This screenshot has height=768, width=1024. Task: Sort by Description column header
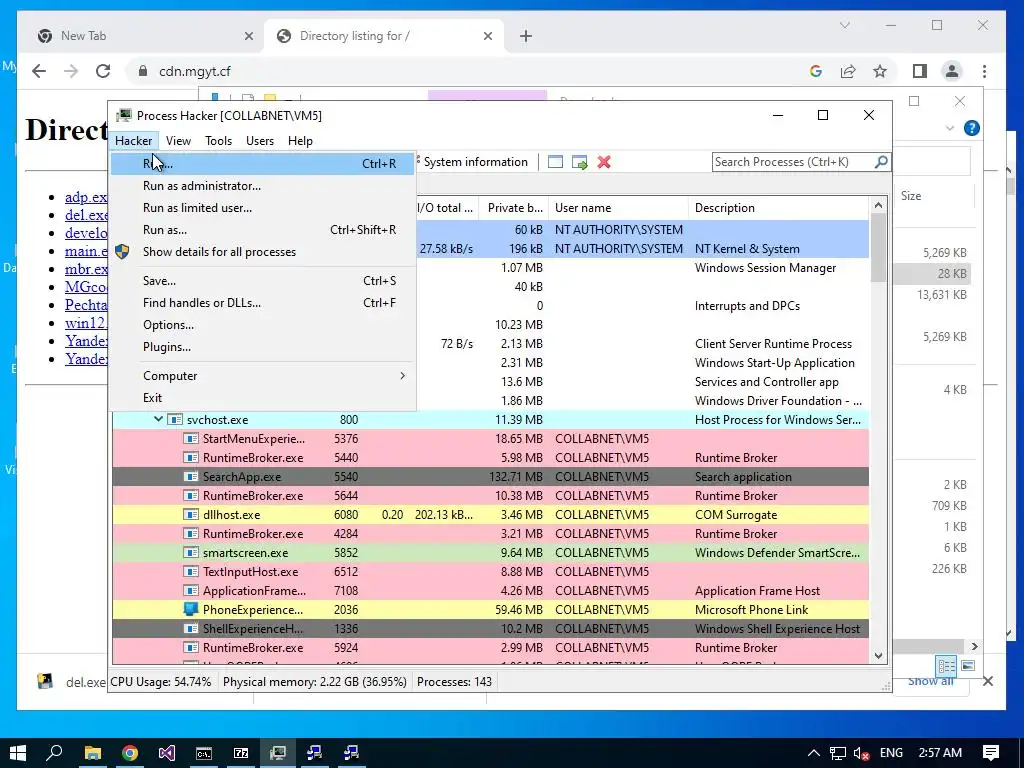point(778,208)
